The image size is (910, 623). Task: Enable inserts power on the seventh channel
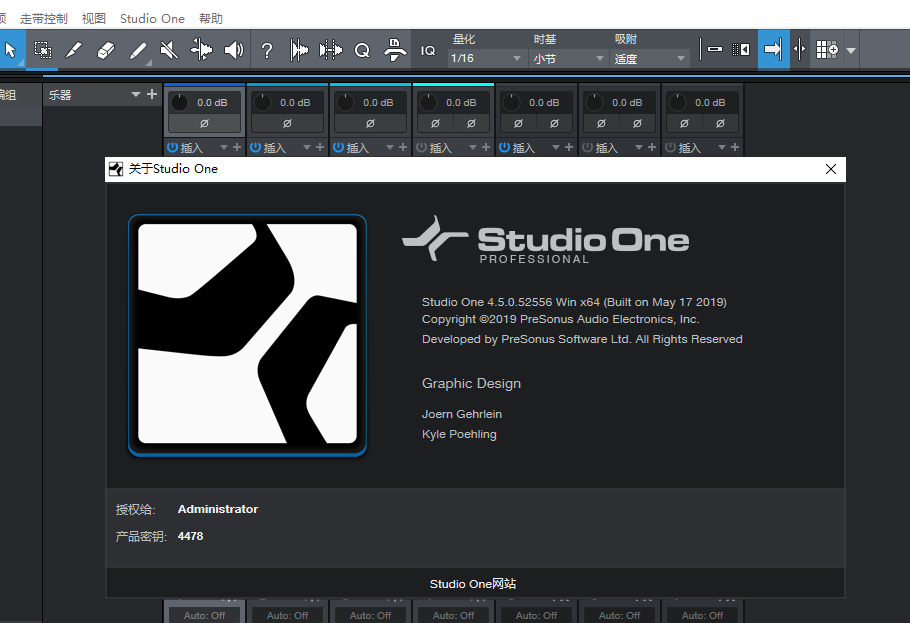click(x=670, y=147)
